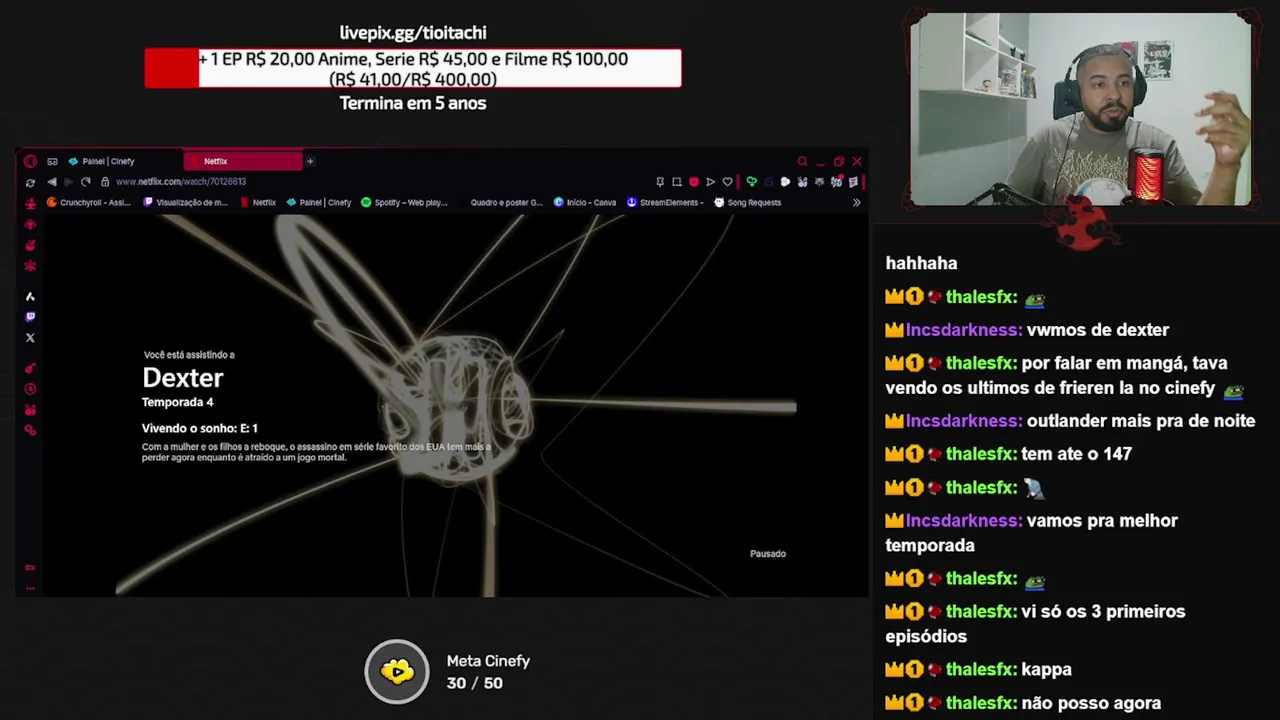Viewport: 1280px width, 720px height.
Task: Open the red gears settings sidebar icon
Action: pos(30,430)
